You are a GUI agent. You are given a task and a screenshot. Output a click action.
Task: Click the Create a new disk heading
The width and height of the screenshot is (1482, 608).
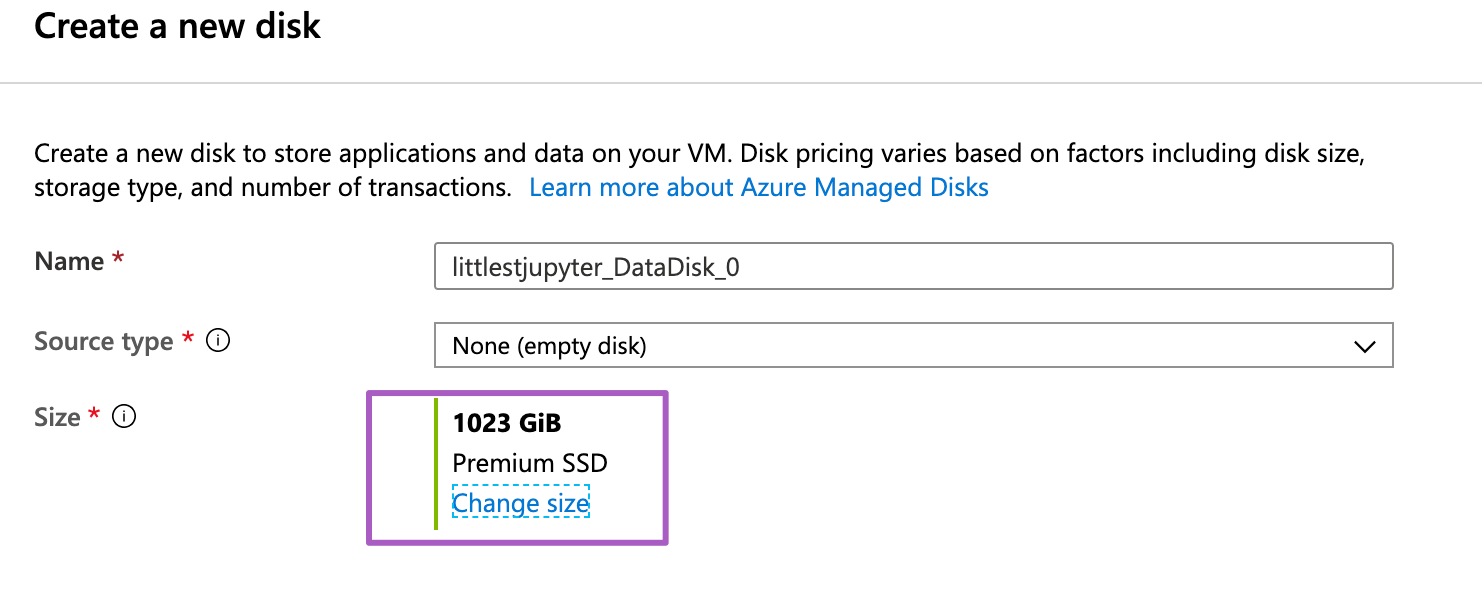[177, 25]
